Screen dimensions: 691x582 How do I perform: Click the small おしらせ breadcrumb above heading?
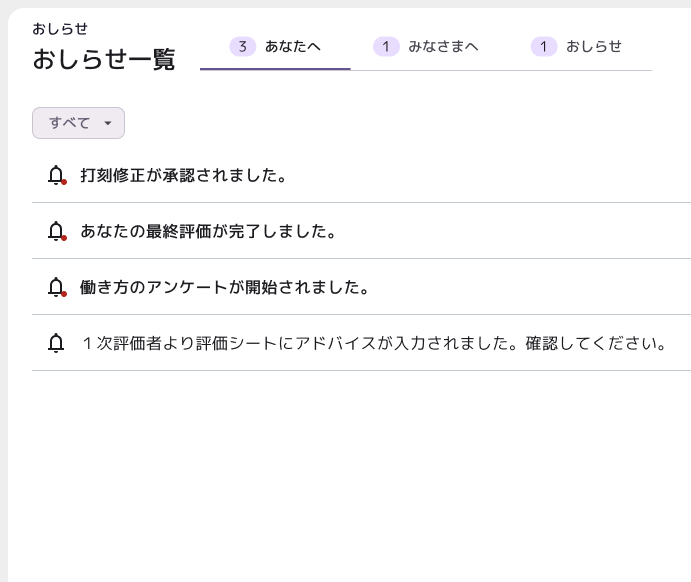tap(60, 29)
